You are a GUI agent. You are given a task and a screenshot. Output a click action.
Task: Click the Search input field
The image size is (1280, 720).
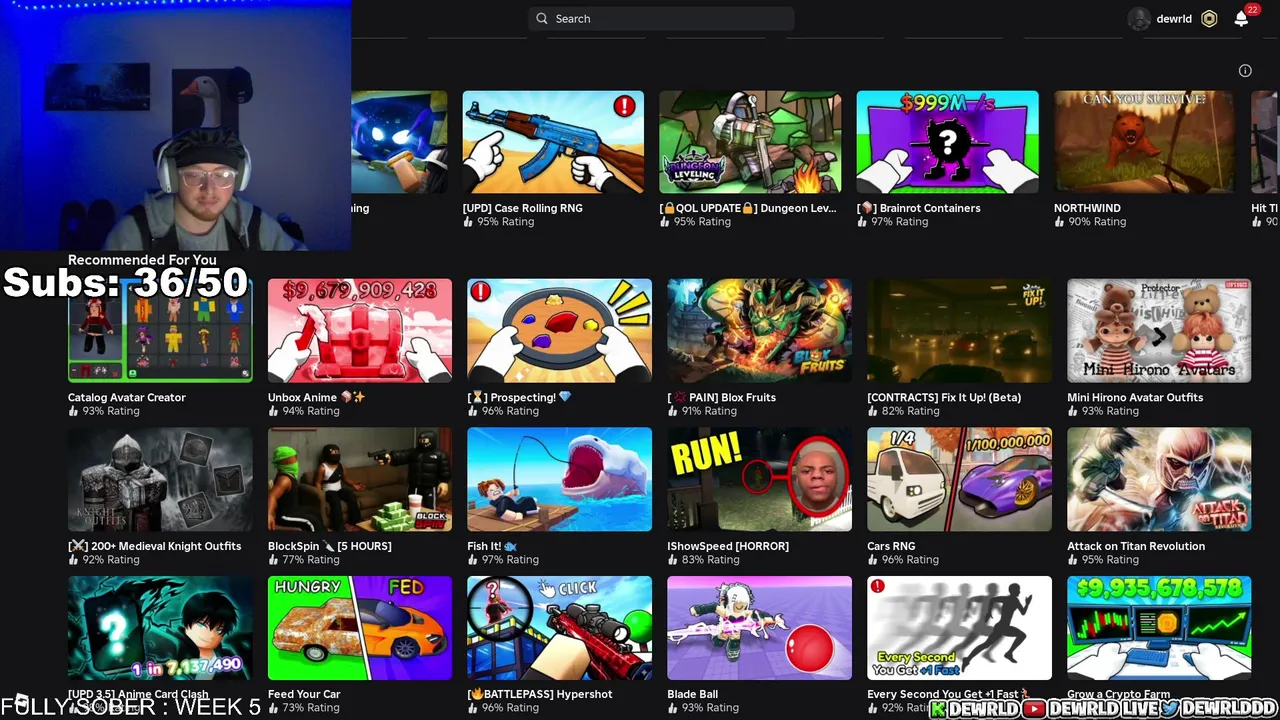click(661, 18)
